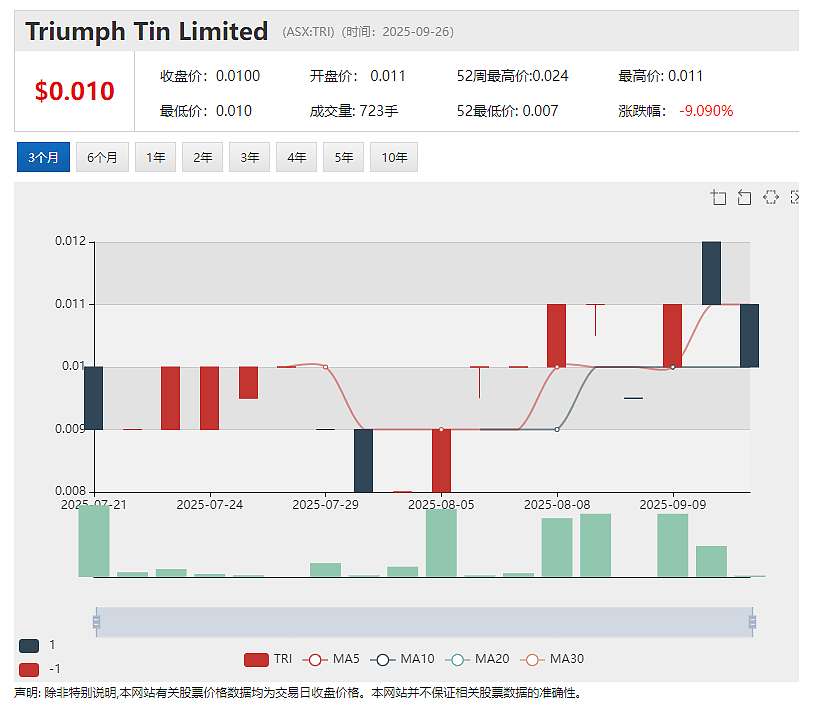
Task: Switch to the 6个月 range tab
Action: click(x=102, y=157)
